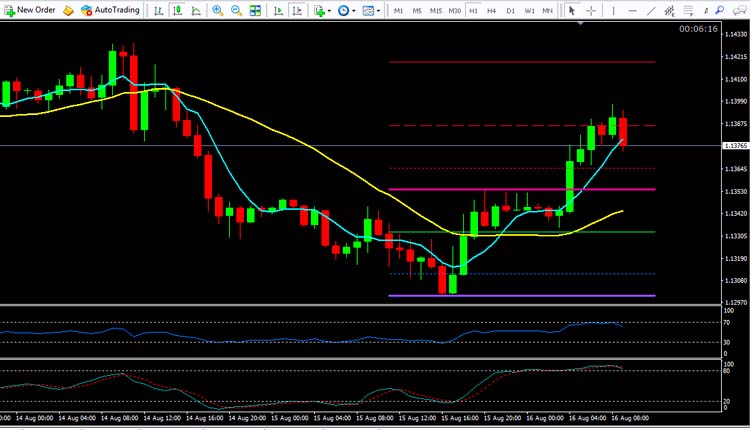Select the M1 timeframe
This screenshot has height=430, width=750.
click(x=398, y=11)
